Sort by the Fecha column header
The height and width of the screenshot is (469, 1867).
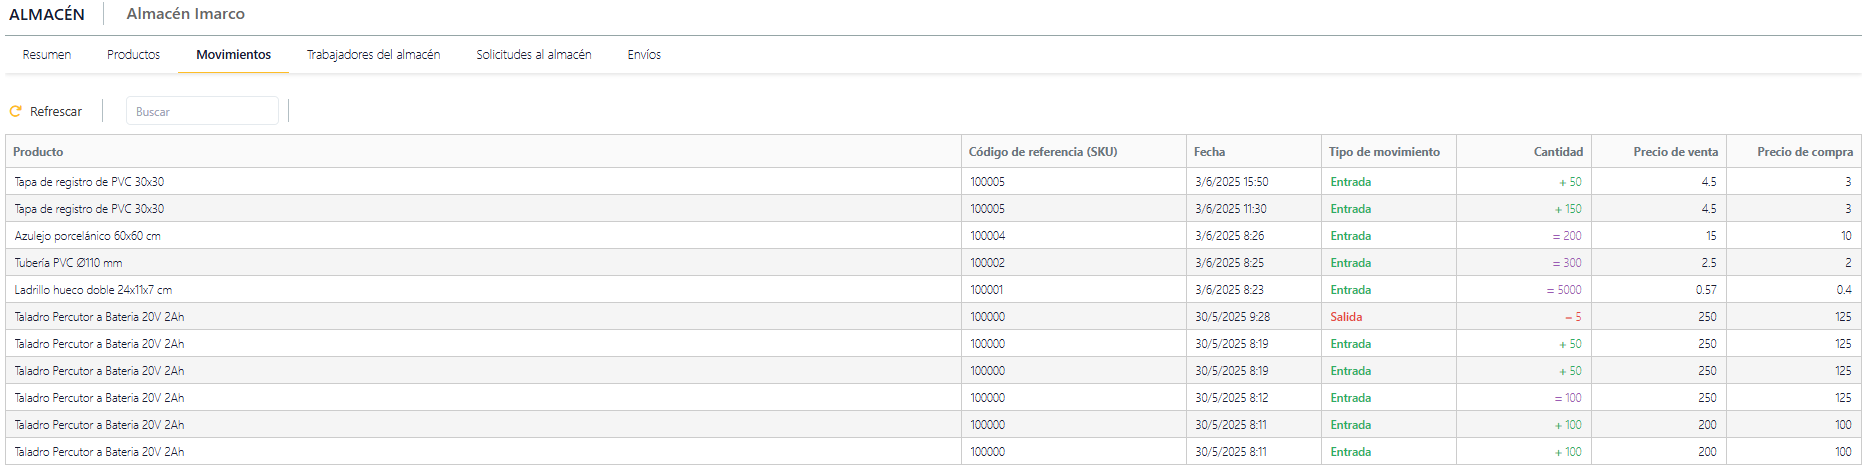(1209, 152)
